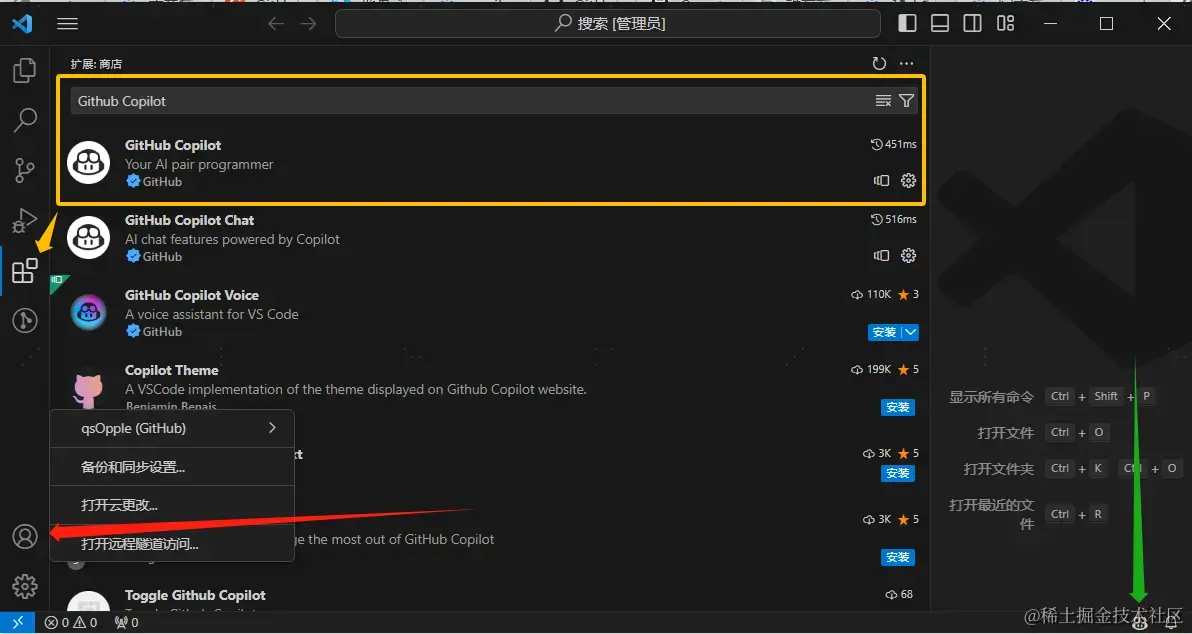
Task: Open the Run and Debug view
Action: [24, 220]
